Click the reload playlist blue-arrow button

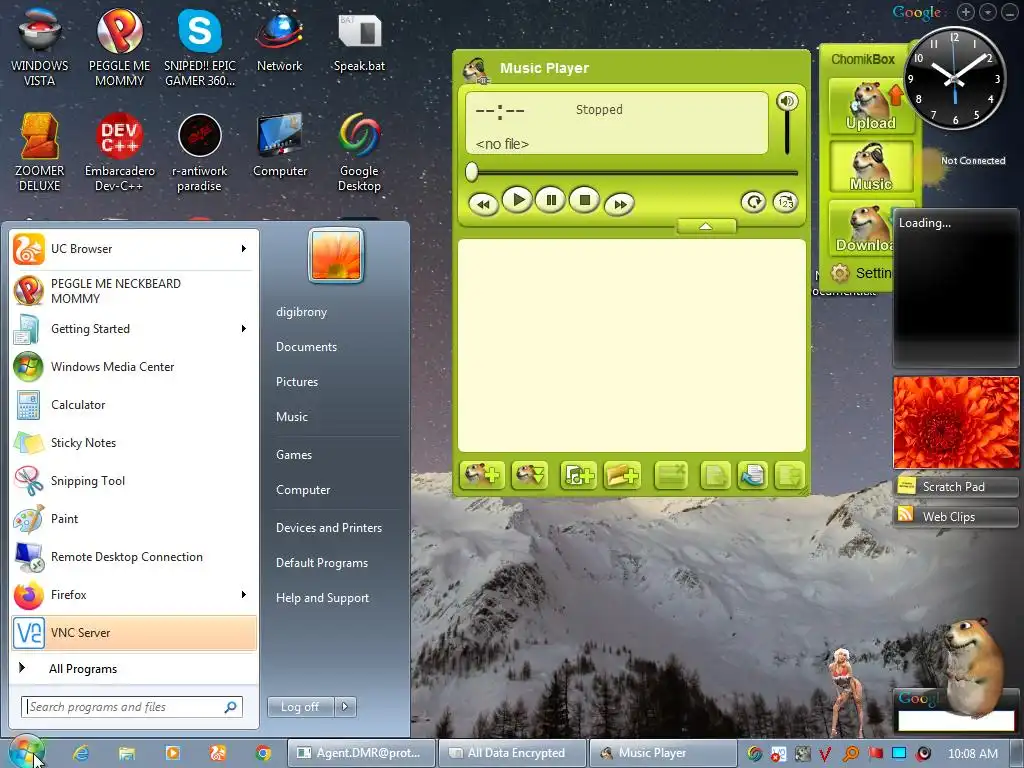pos(752,475)
